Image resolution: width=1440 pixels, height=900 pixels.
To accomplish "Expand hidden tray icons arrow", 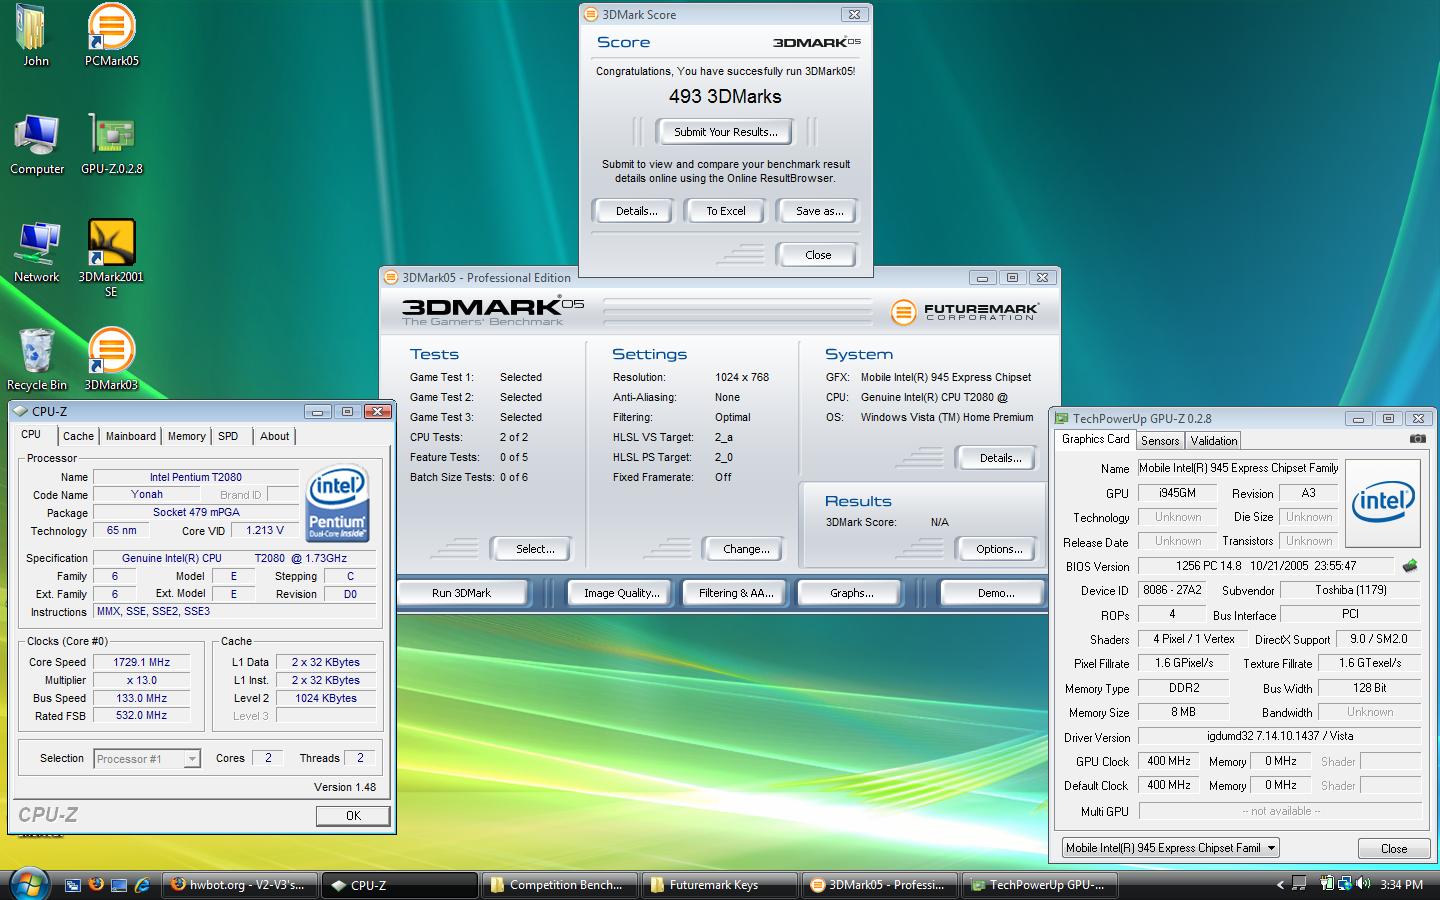I will coord(1280,885).
